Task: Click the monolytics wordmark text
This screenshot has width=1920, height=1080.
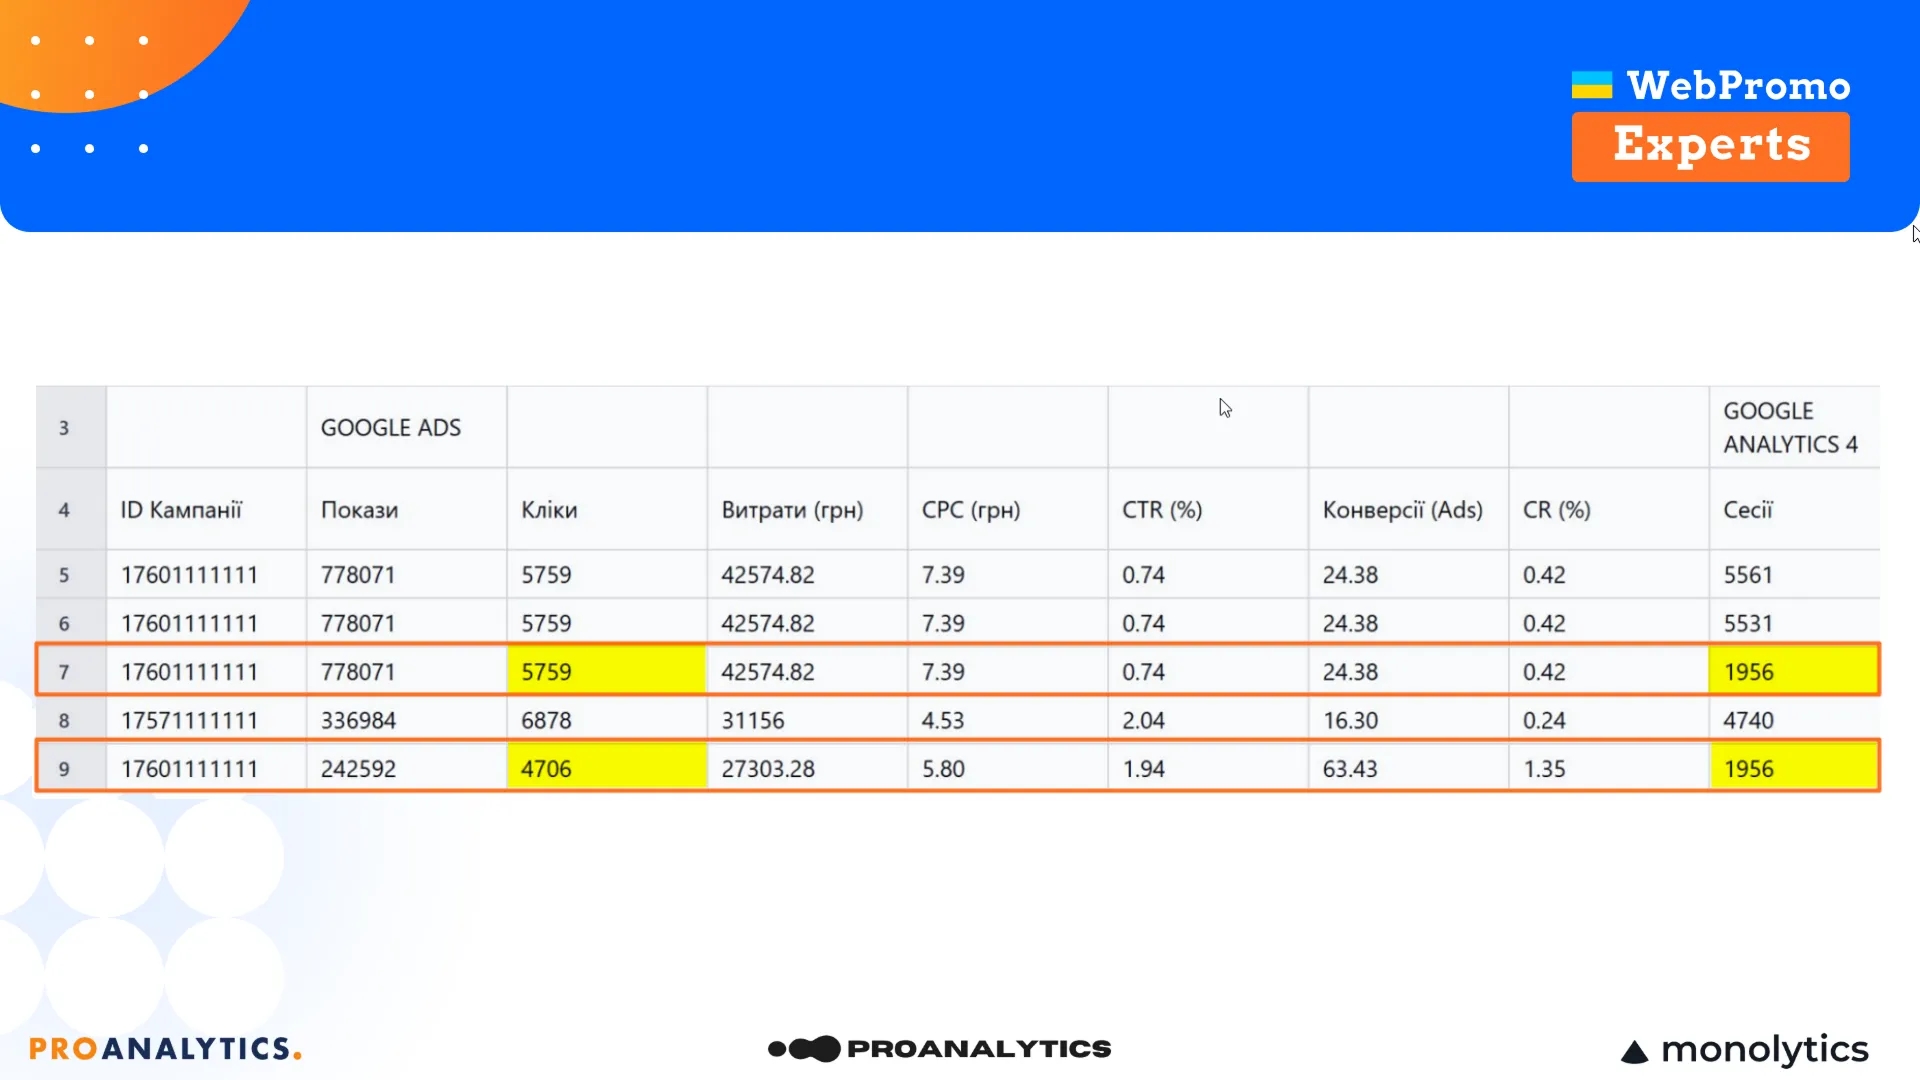Action: [x=1764, y=1049]
